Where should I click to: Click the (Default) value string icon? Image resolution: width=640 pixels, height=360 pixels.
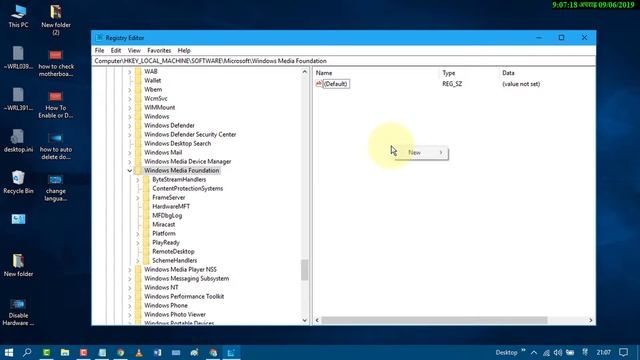[x=319, y=84]
